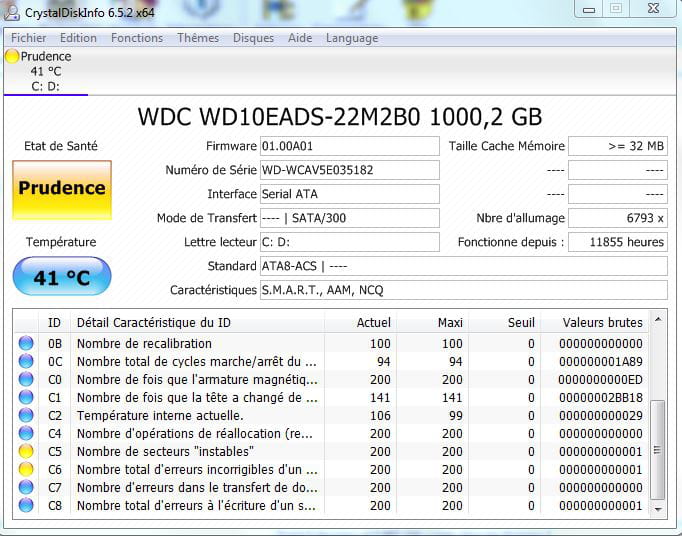Click the CrystalDiskInfo title bar app icon
682x536 pixels.
11,13
